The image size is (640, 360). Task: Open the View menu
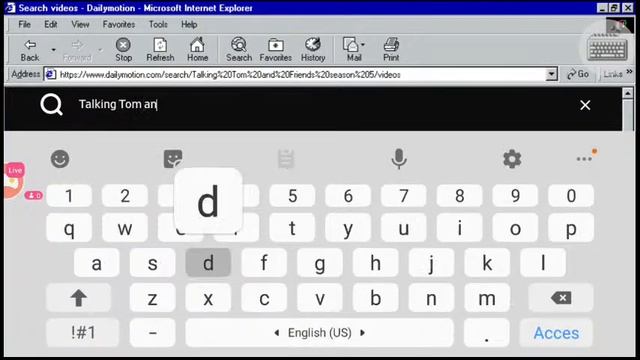80,24
